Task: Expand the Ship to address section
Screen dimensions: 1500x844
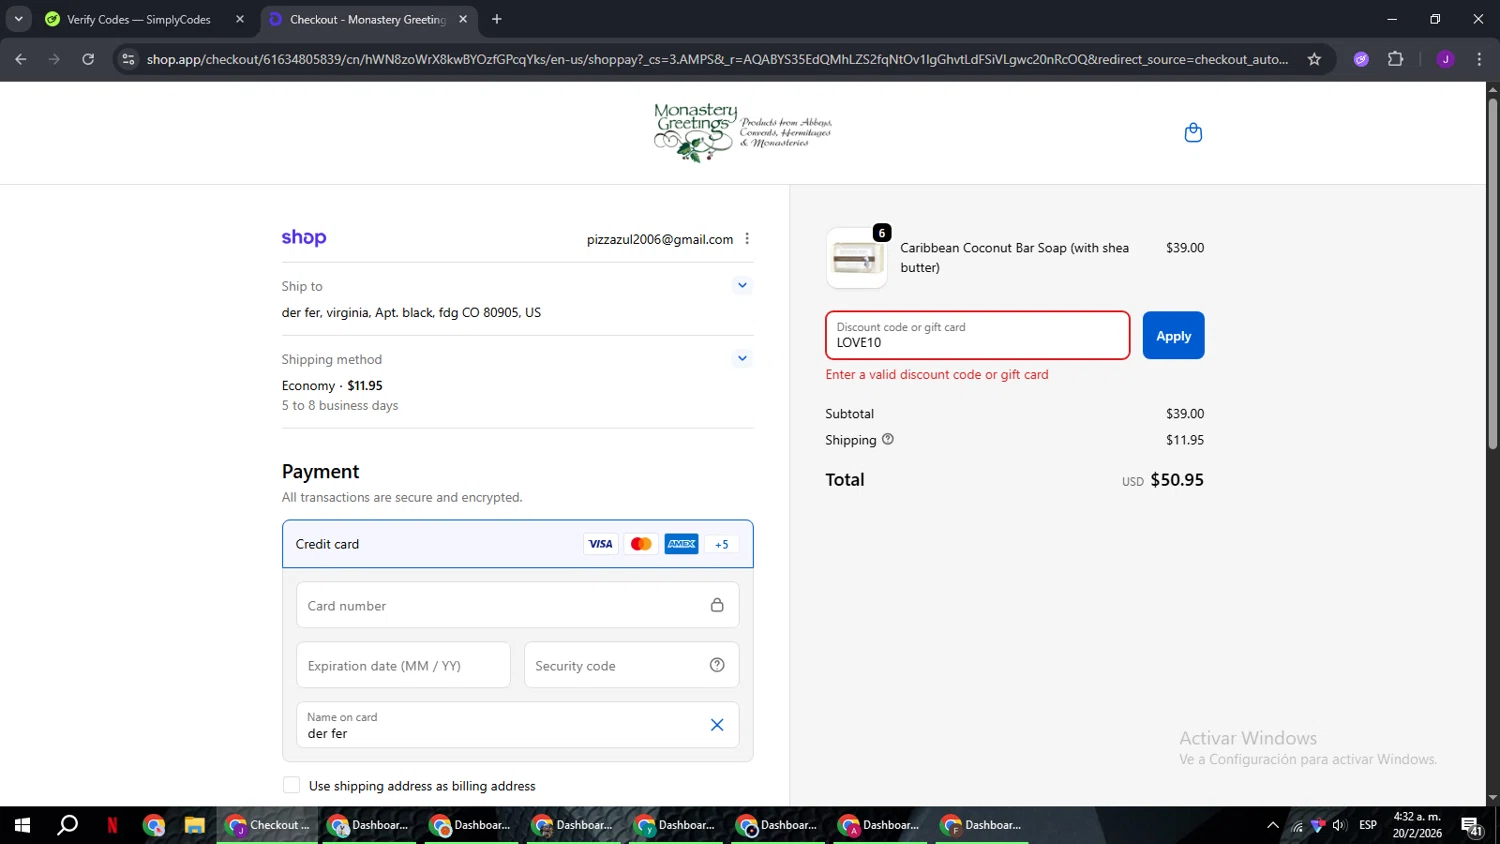Action: [x=742, y=285]
